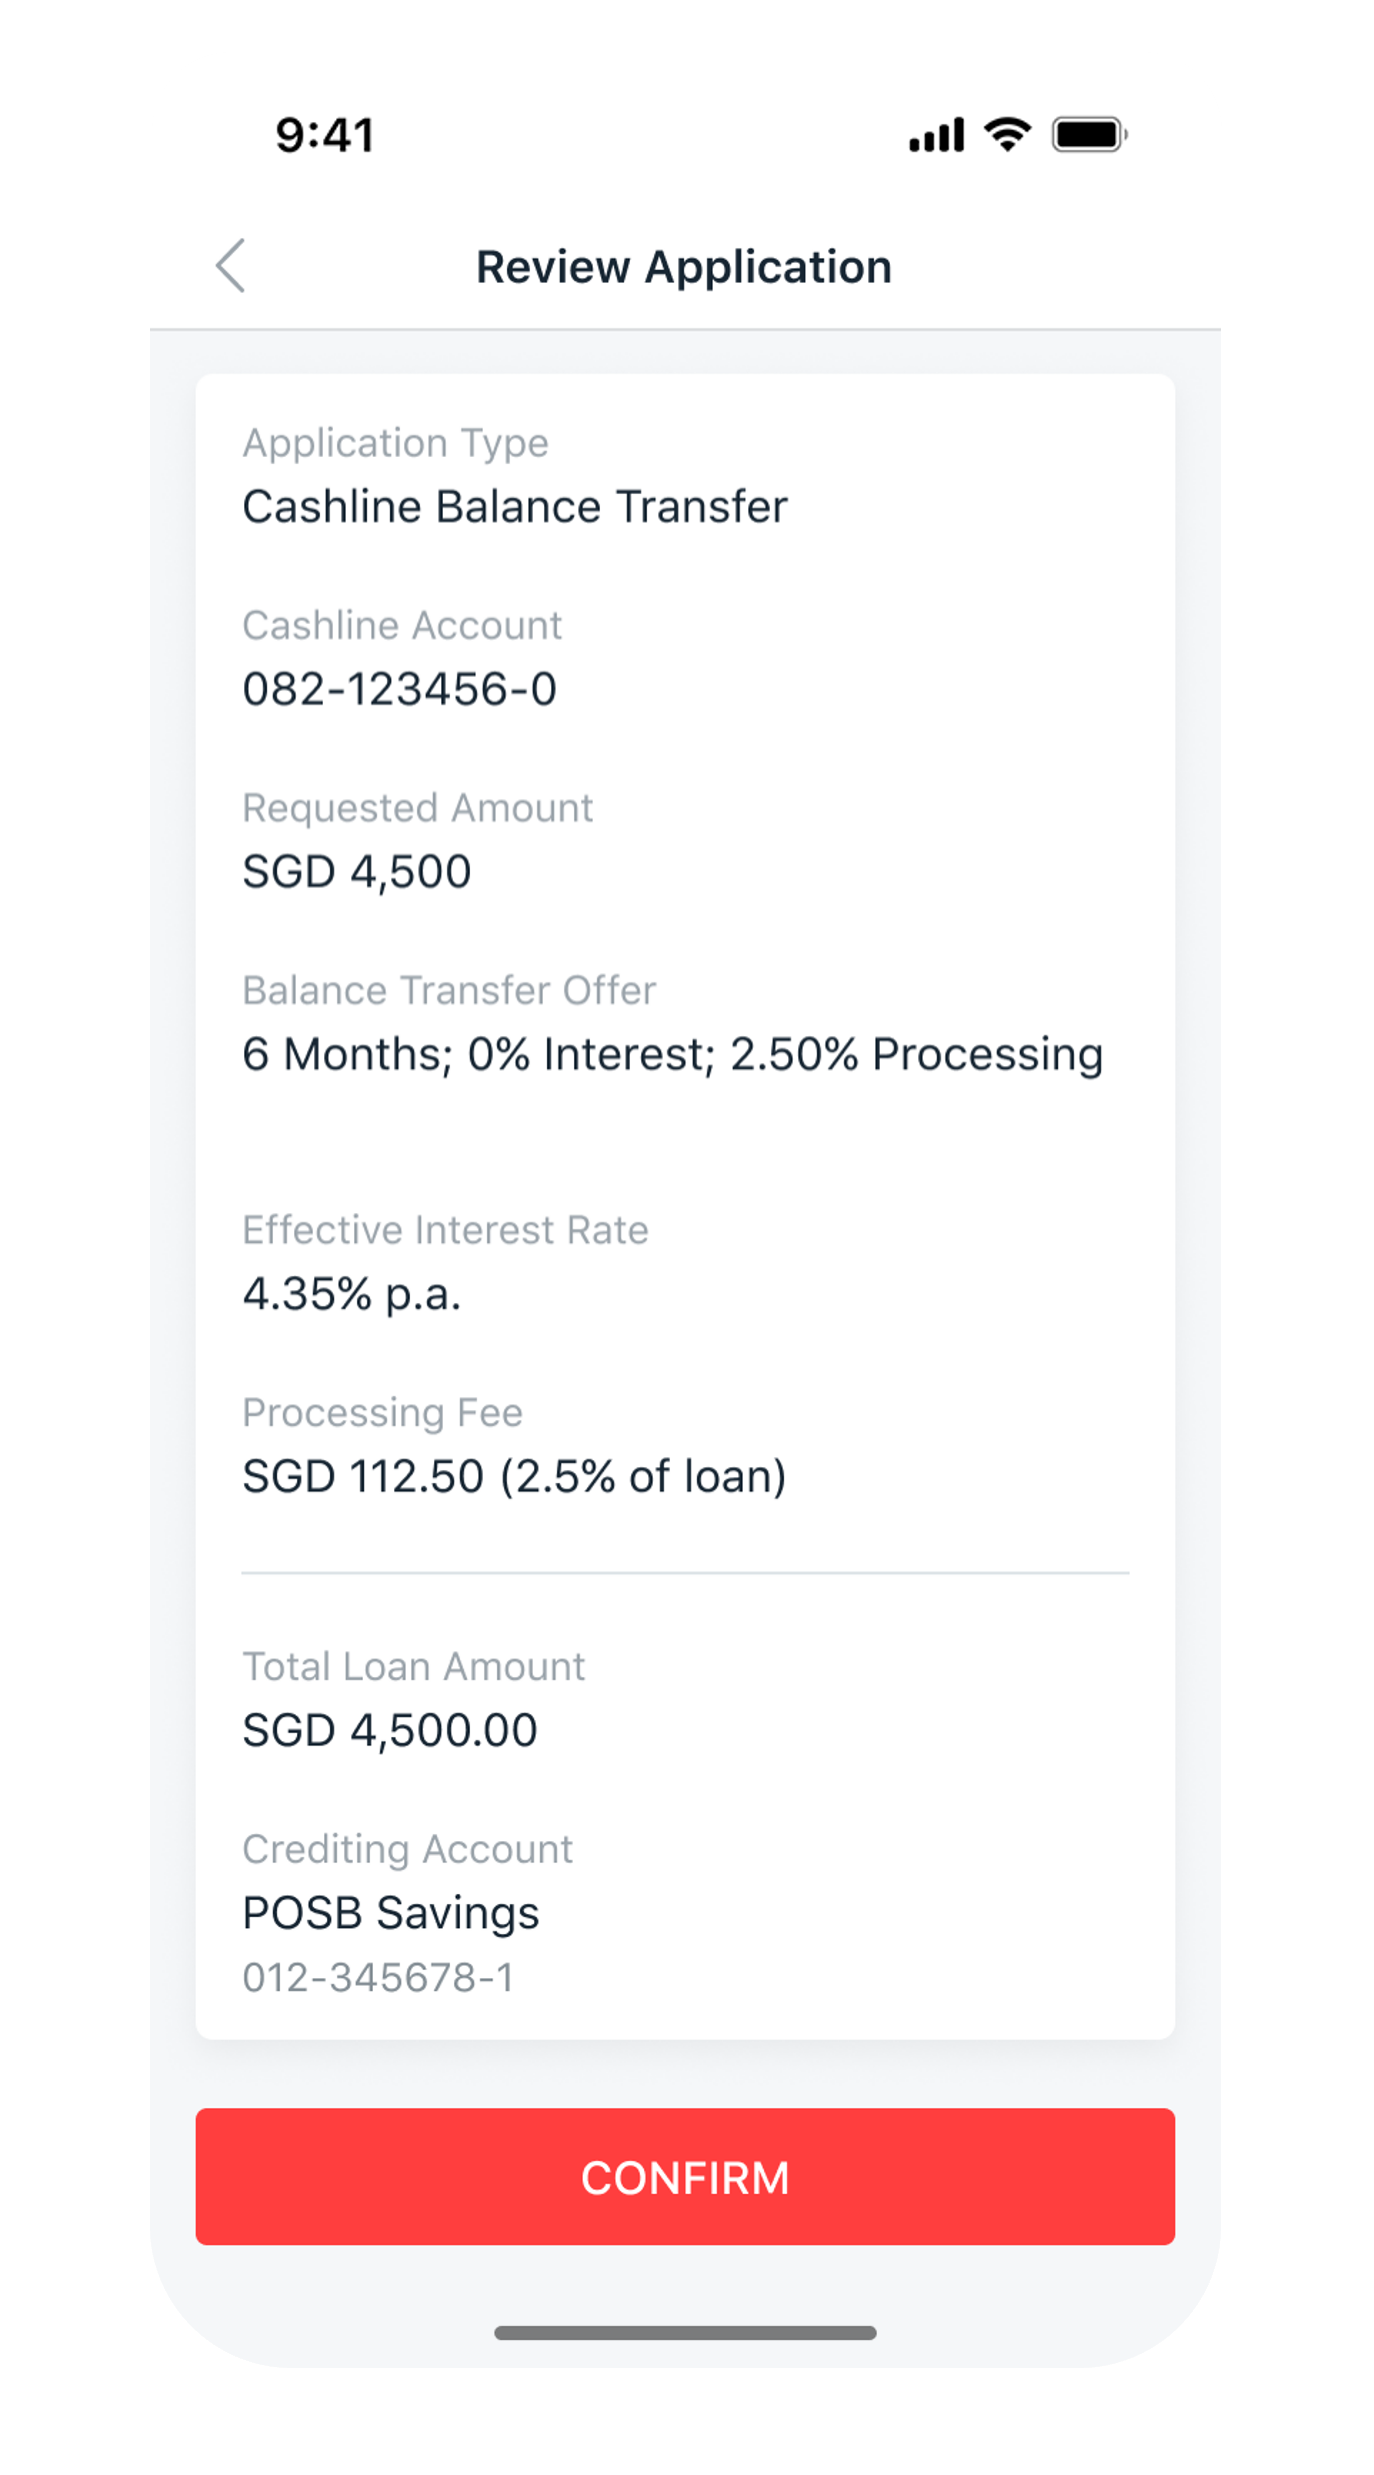Tap the 9:41 clock in status bar

(325, 135)
